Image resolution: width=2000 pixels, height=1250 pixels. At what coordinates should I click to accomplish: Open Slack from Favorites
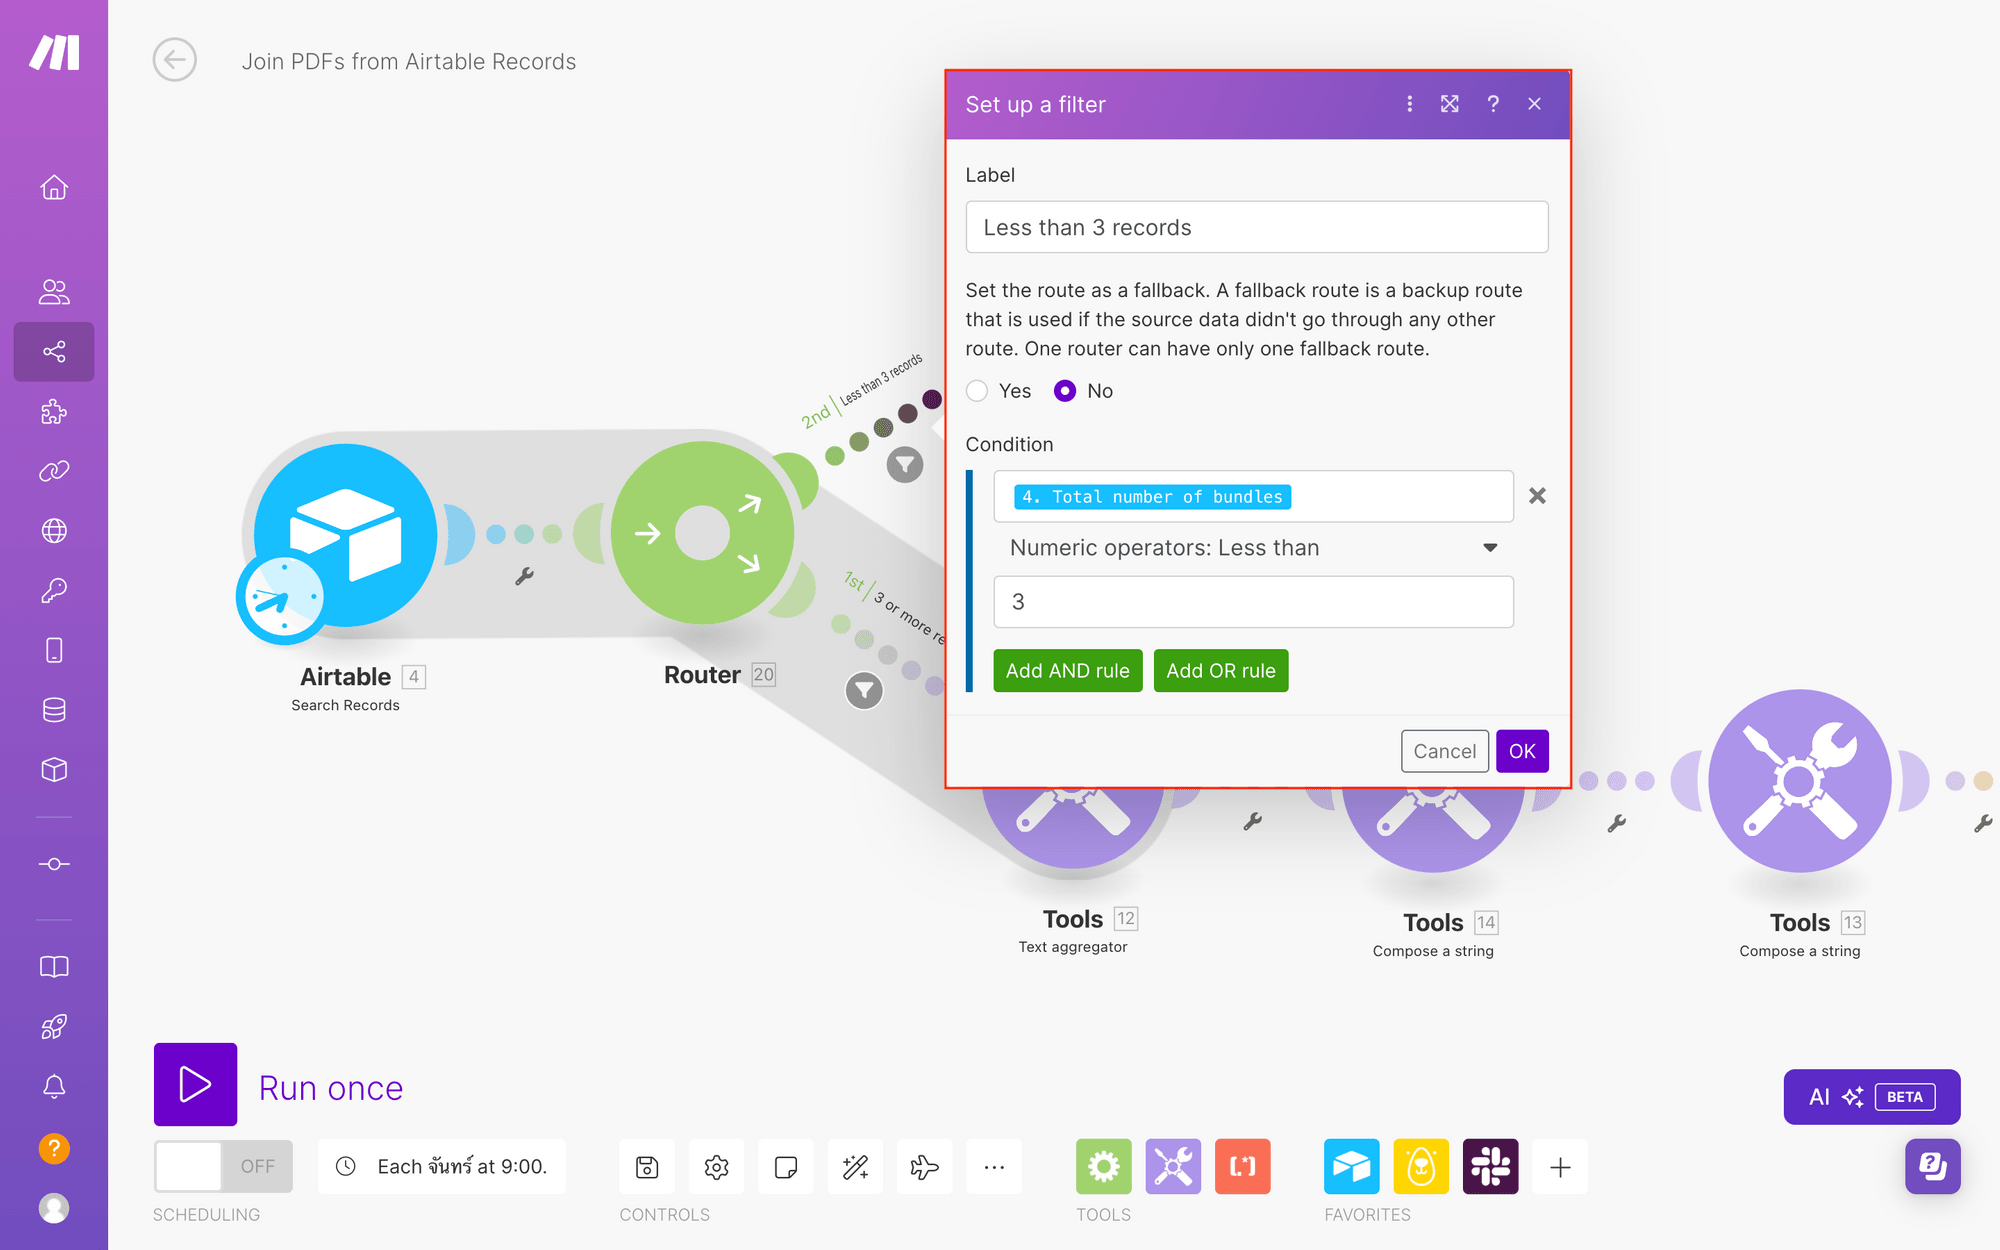(x=1491, y=1166)
